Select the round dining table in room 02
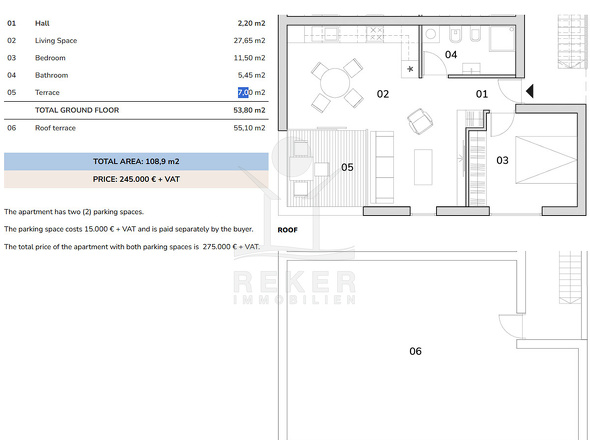 pyautogui.click(x=335, y=82)
